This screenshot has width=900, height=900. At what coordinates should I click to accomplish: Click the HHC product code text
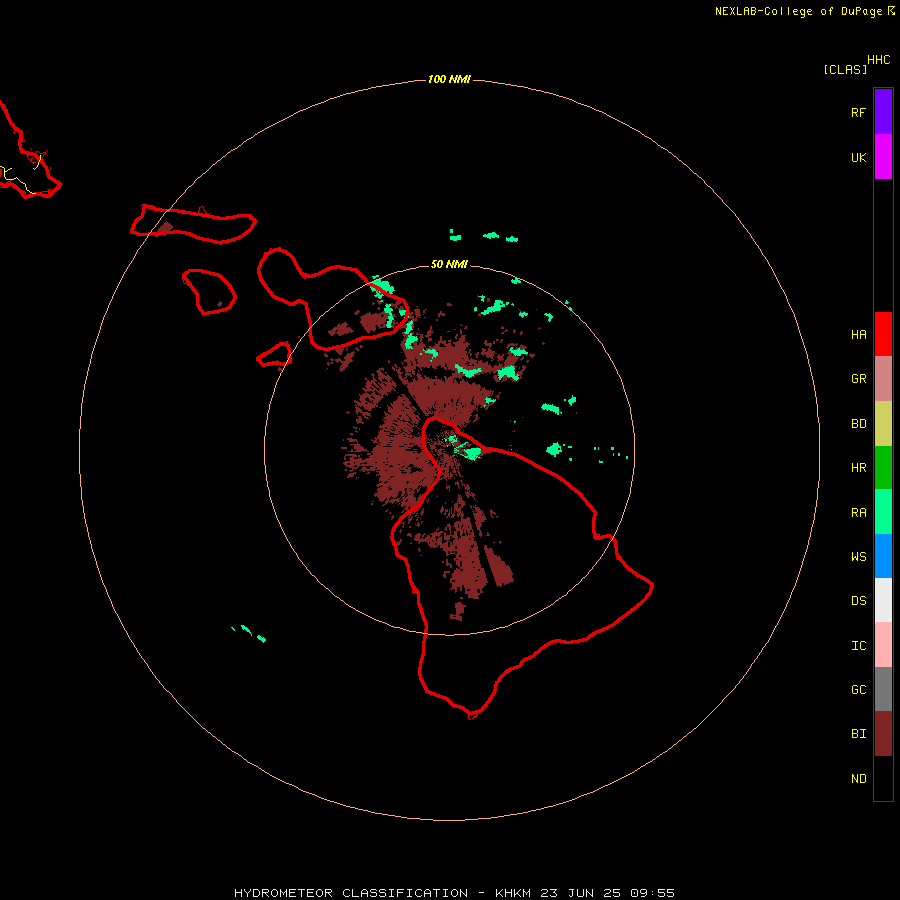pyautogui.click(x=879, y=60)
